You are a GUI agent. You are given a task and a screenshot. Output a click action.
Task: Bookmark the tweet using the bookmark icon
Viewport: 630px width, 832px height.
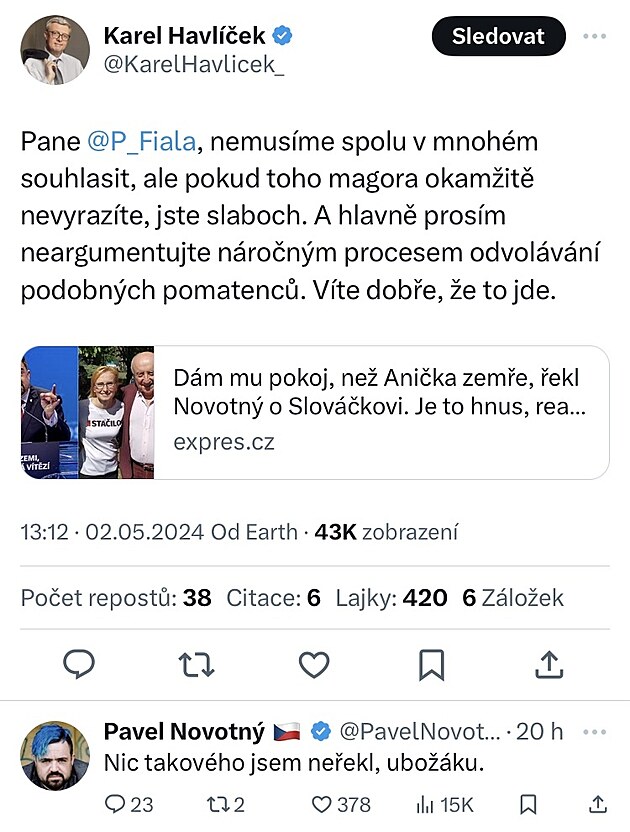pos(431,663)
